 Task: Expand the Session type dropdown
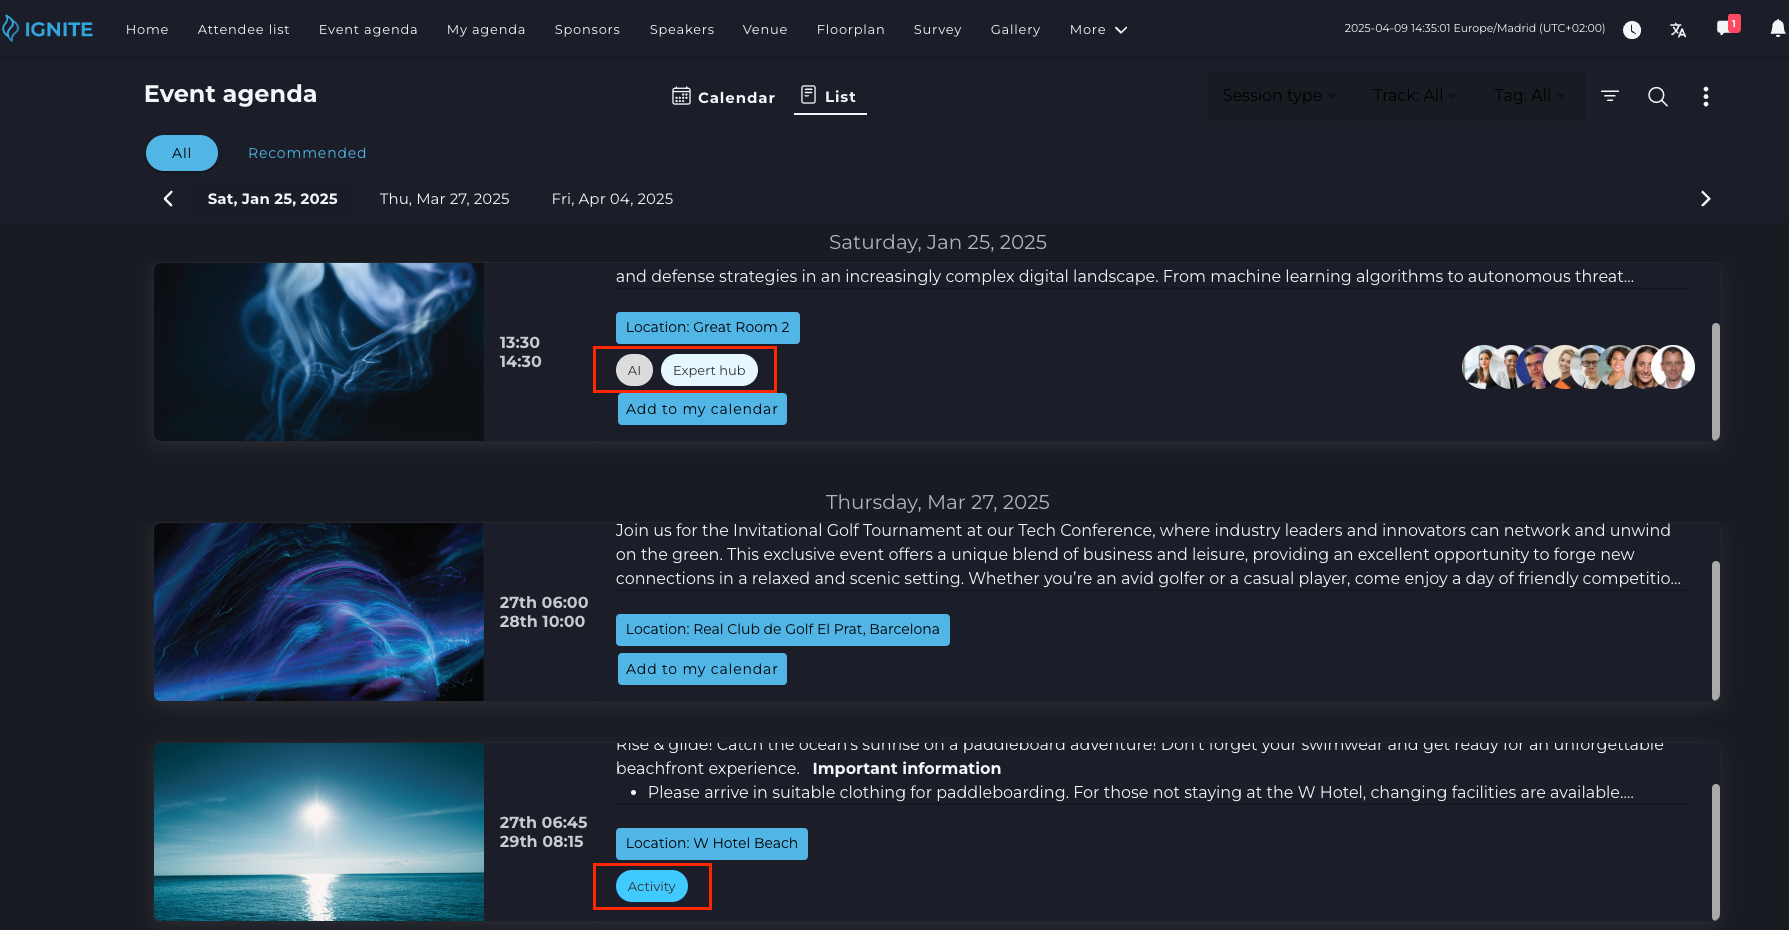click(1278, 96)
